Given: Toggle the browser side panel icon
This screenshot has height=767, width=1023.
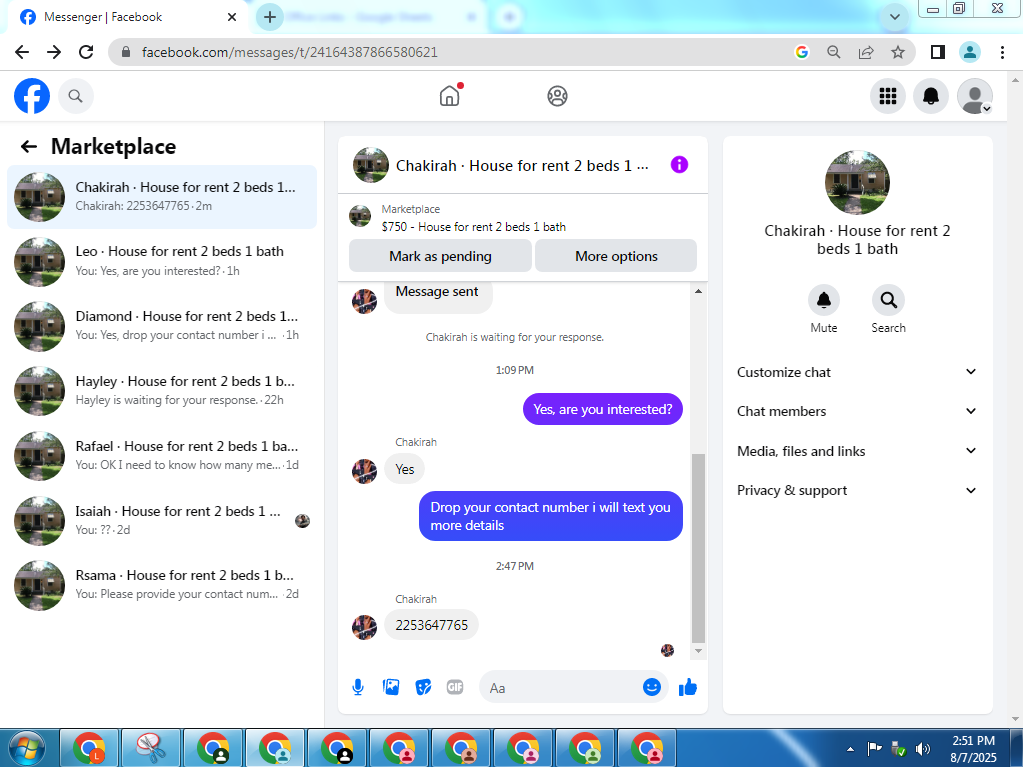Looking at the screenshot, I should point(938,52).
